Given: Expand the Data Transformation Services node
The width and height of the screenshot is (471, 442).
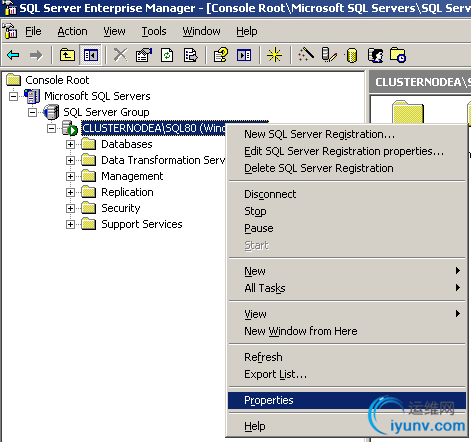Looking at the screenshot, I should coord(70,160).
